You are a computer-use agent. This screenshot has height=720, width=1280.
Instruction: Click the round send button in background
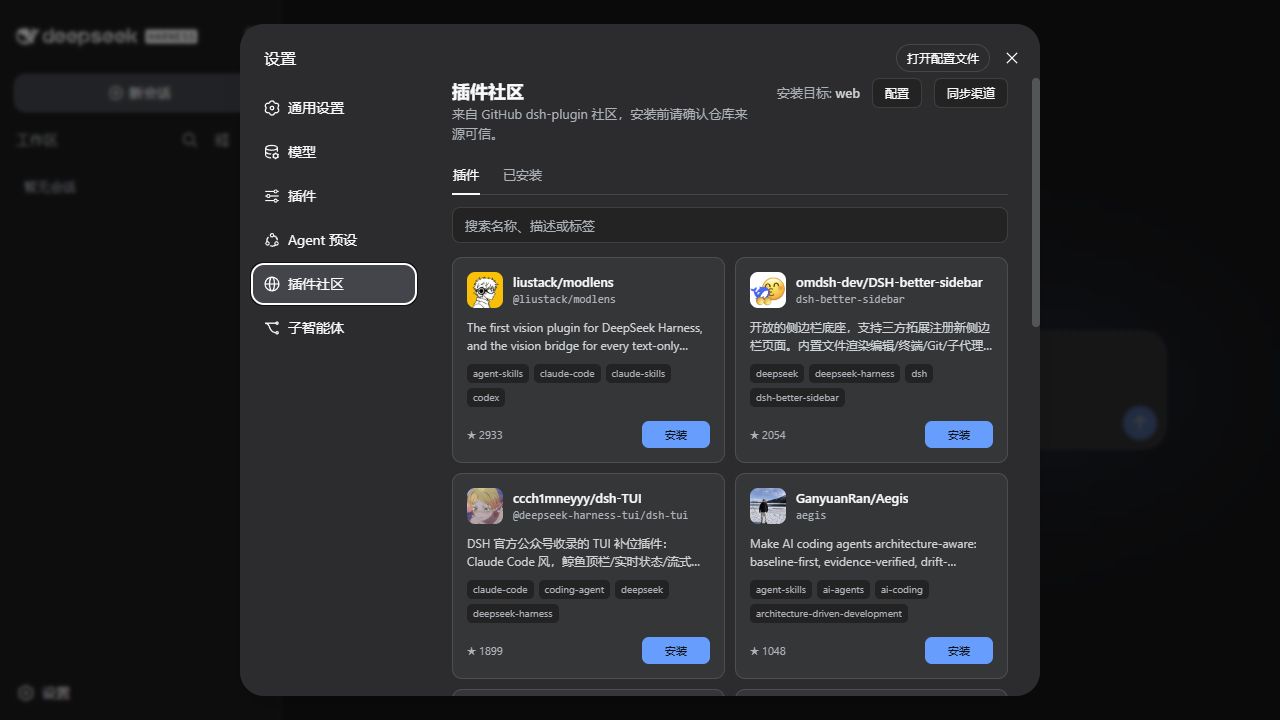(x=1140, y=423)
